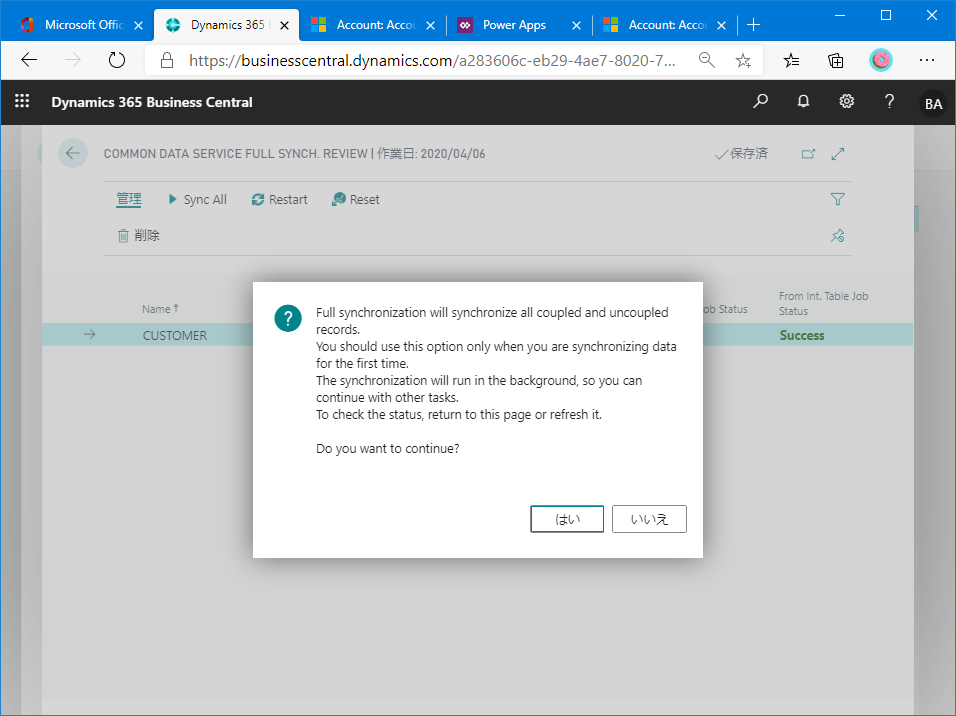Click the CUSTOMER row selector arrow
Image resolution: width=956 pixels, height=716 pixels.
point(90,334)
